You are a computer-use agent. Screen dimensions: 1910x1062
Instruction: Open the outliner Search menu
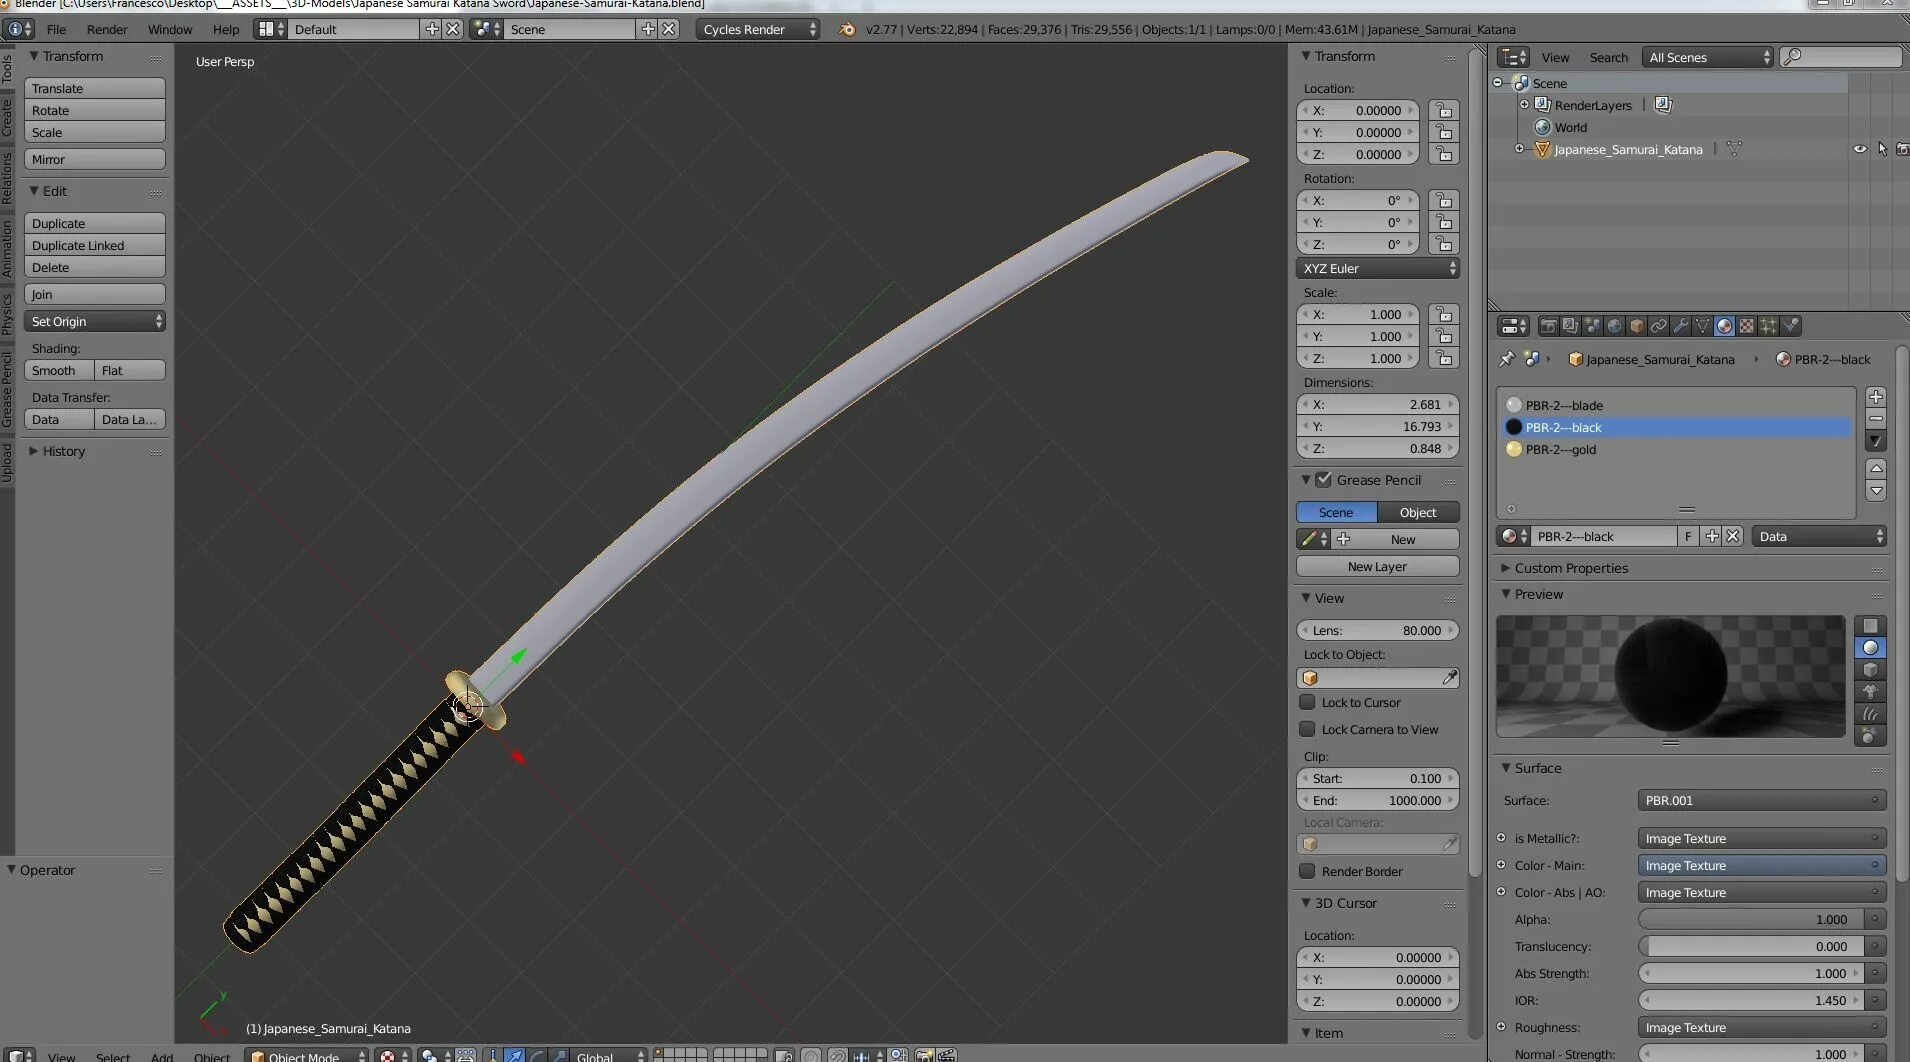pyautogui.click(x=1609, y=57)
